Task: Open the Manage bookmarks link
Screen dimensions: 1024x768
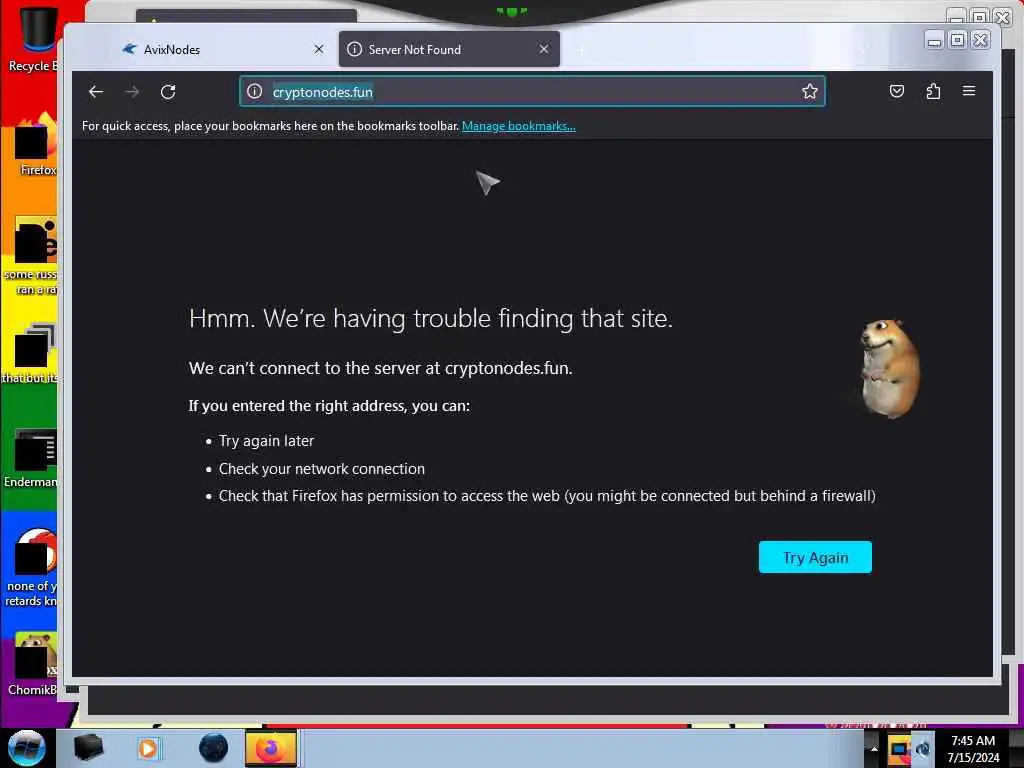Action: 519,126
